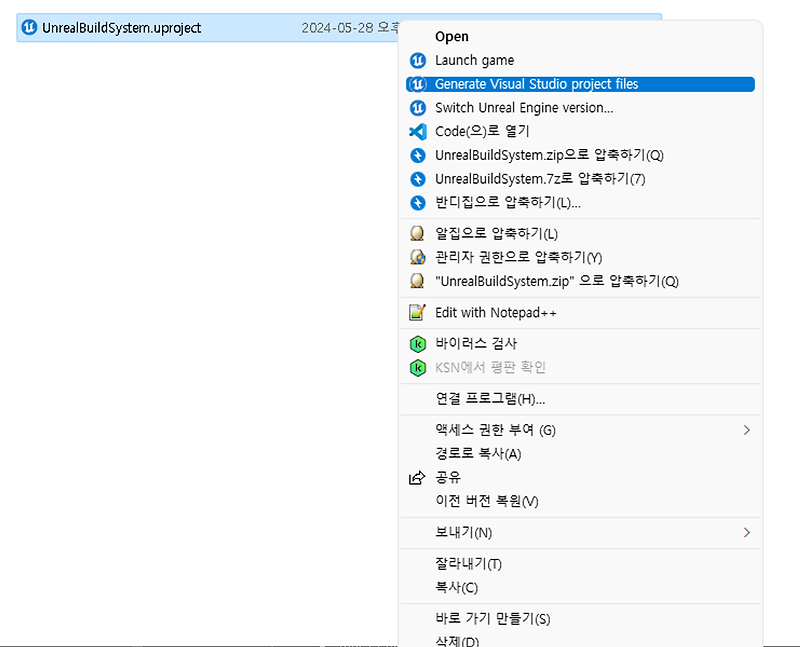800x647 pixels.
Task: Expand the 보내기(N) submenu arrow
Action: [748, 533]
